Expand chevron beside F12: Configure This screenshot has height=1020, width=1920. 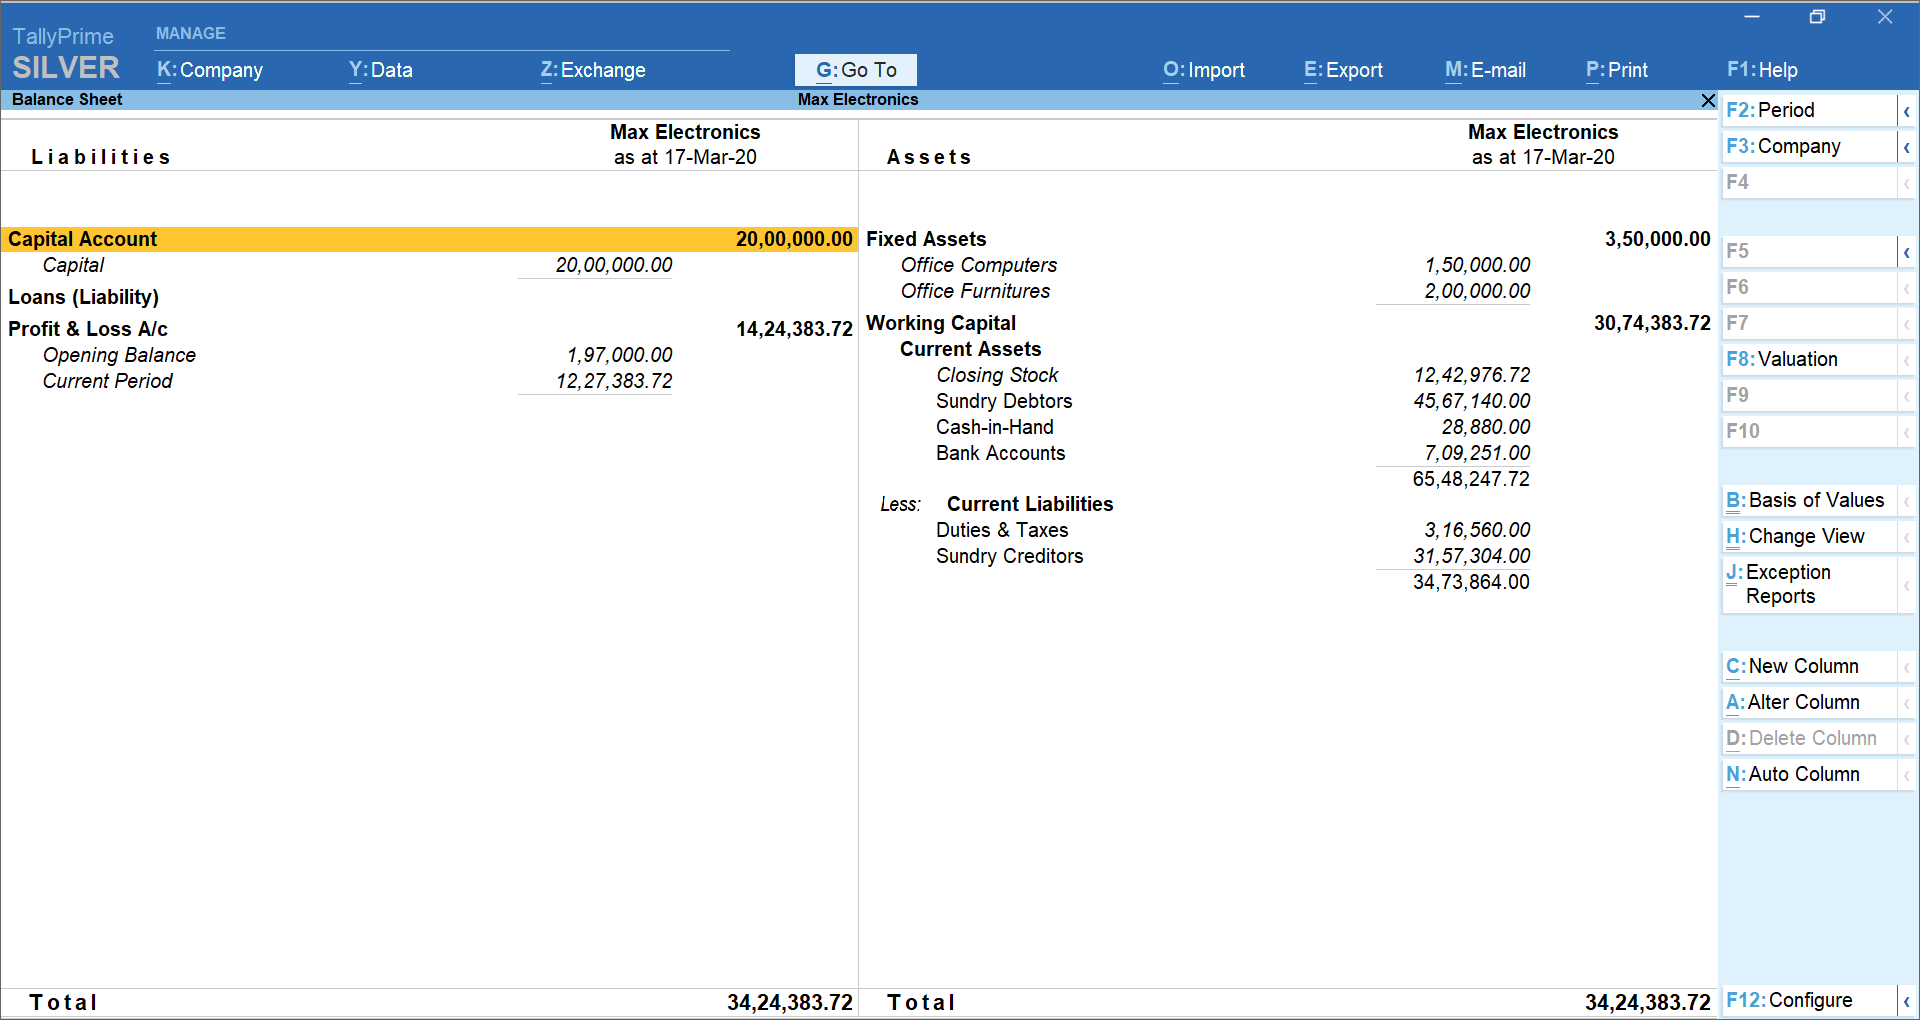pos(1907,1001)
